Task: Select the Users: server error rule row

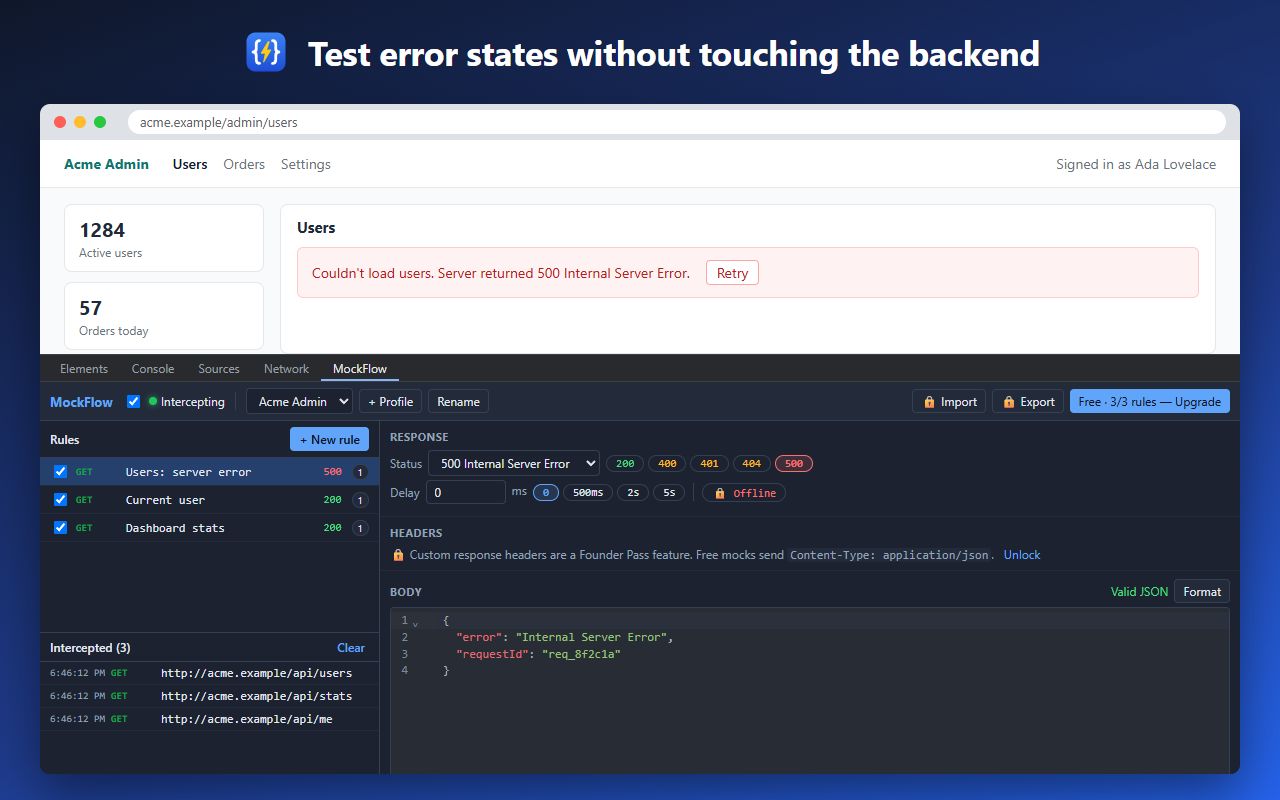Action: click(x=210, y=472)
